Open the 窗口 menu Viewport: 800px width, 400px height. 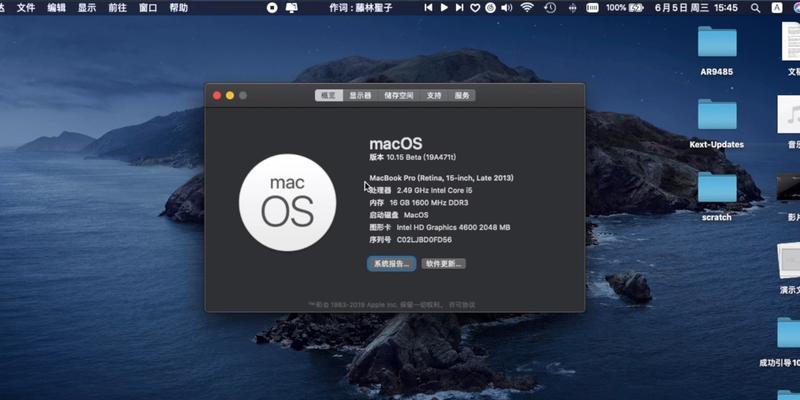tap(148, 8)
